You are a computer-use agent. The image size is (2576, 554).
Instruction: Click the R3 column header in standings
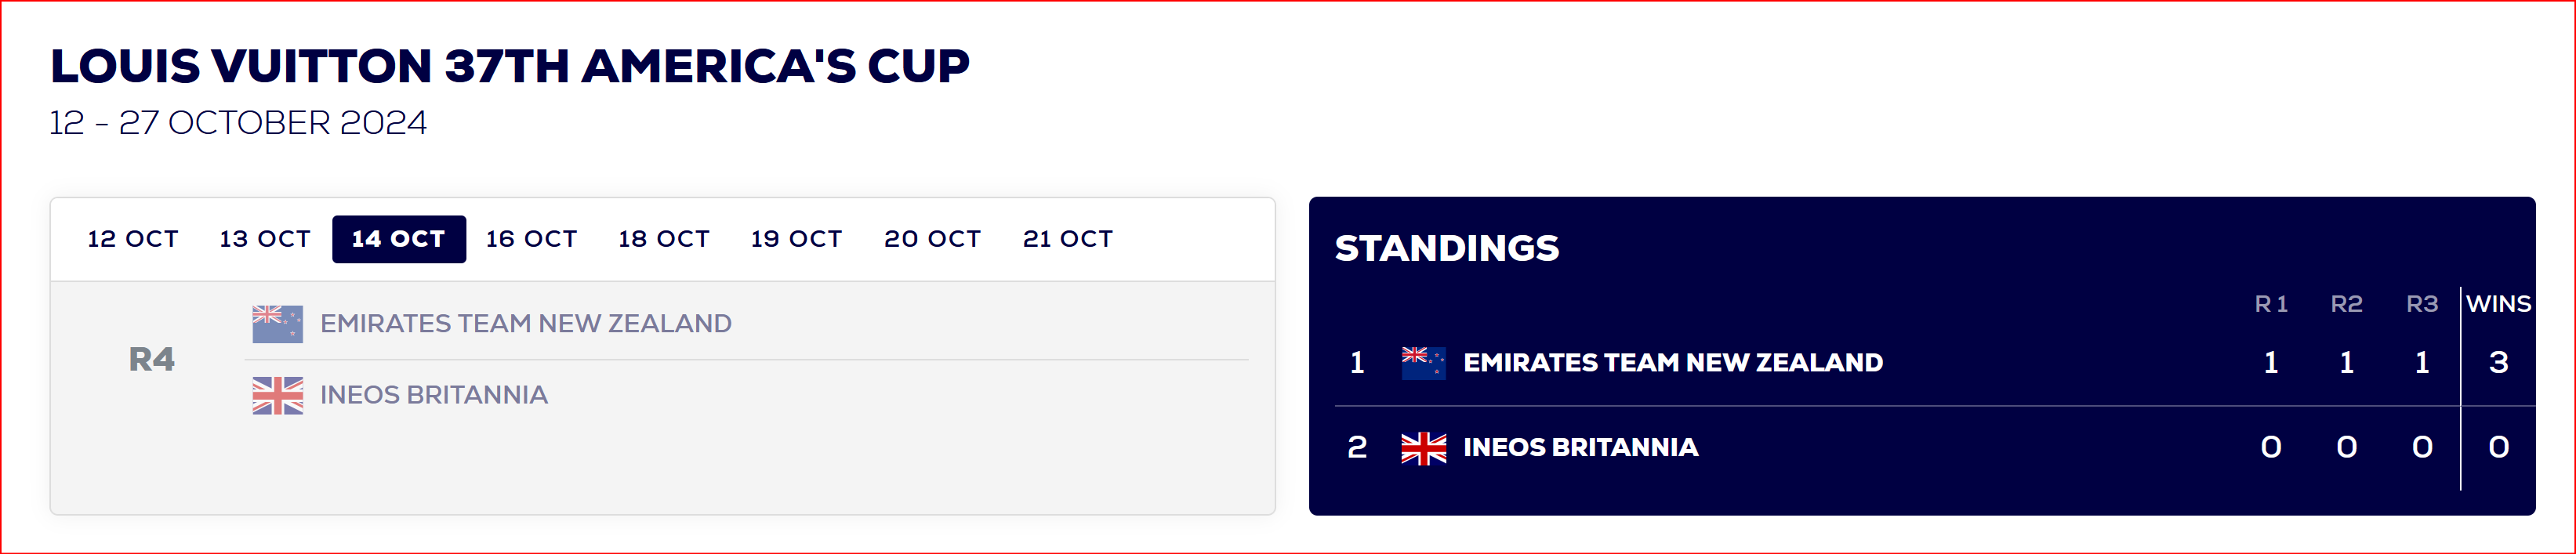tap(2422, 304)
